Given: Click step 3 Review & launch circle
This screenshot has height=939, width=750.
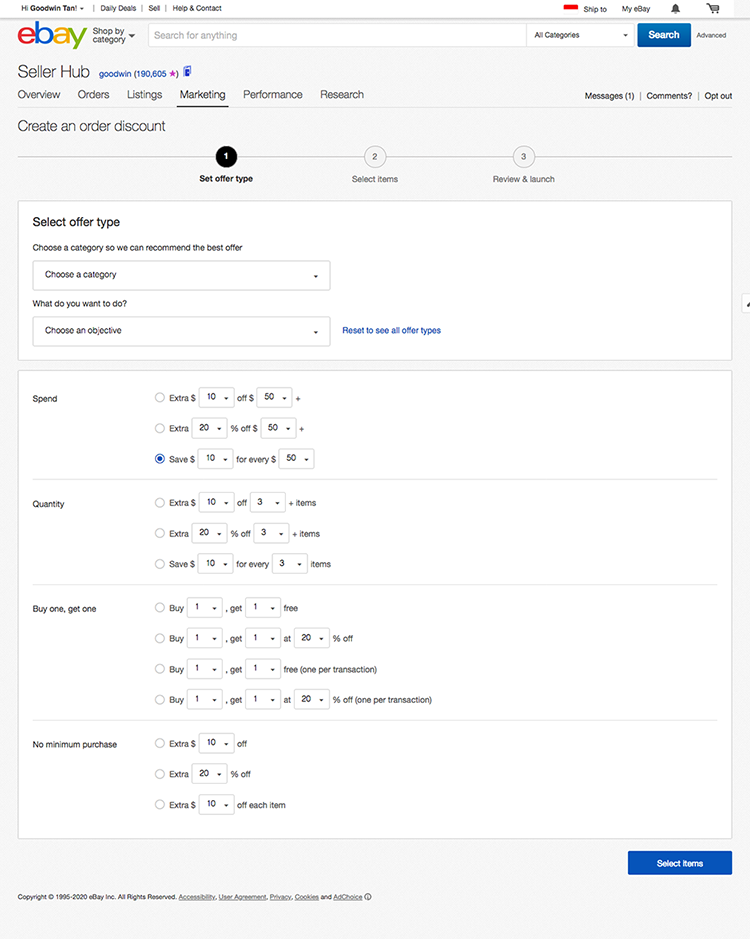Looking at the screenshot, I should (524, 157).
